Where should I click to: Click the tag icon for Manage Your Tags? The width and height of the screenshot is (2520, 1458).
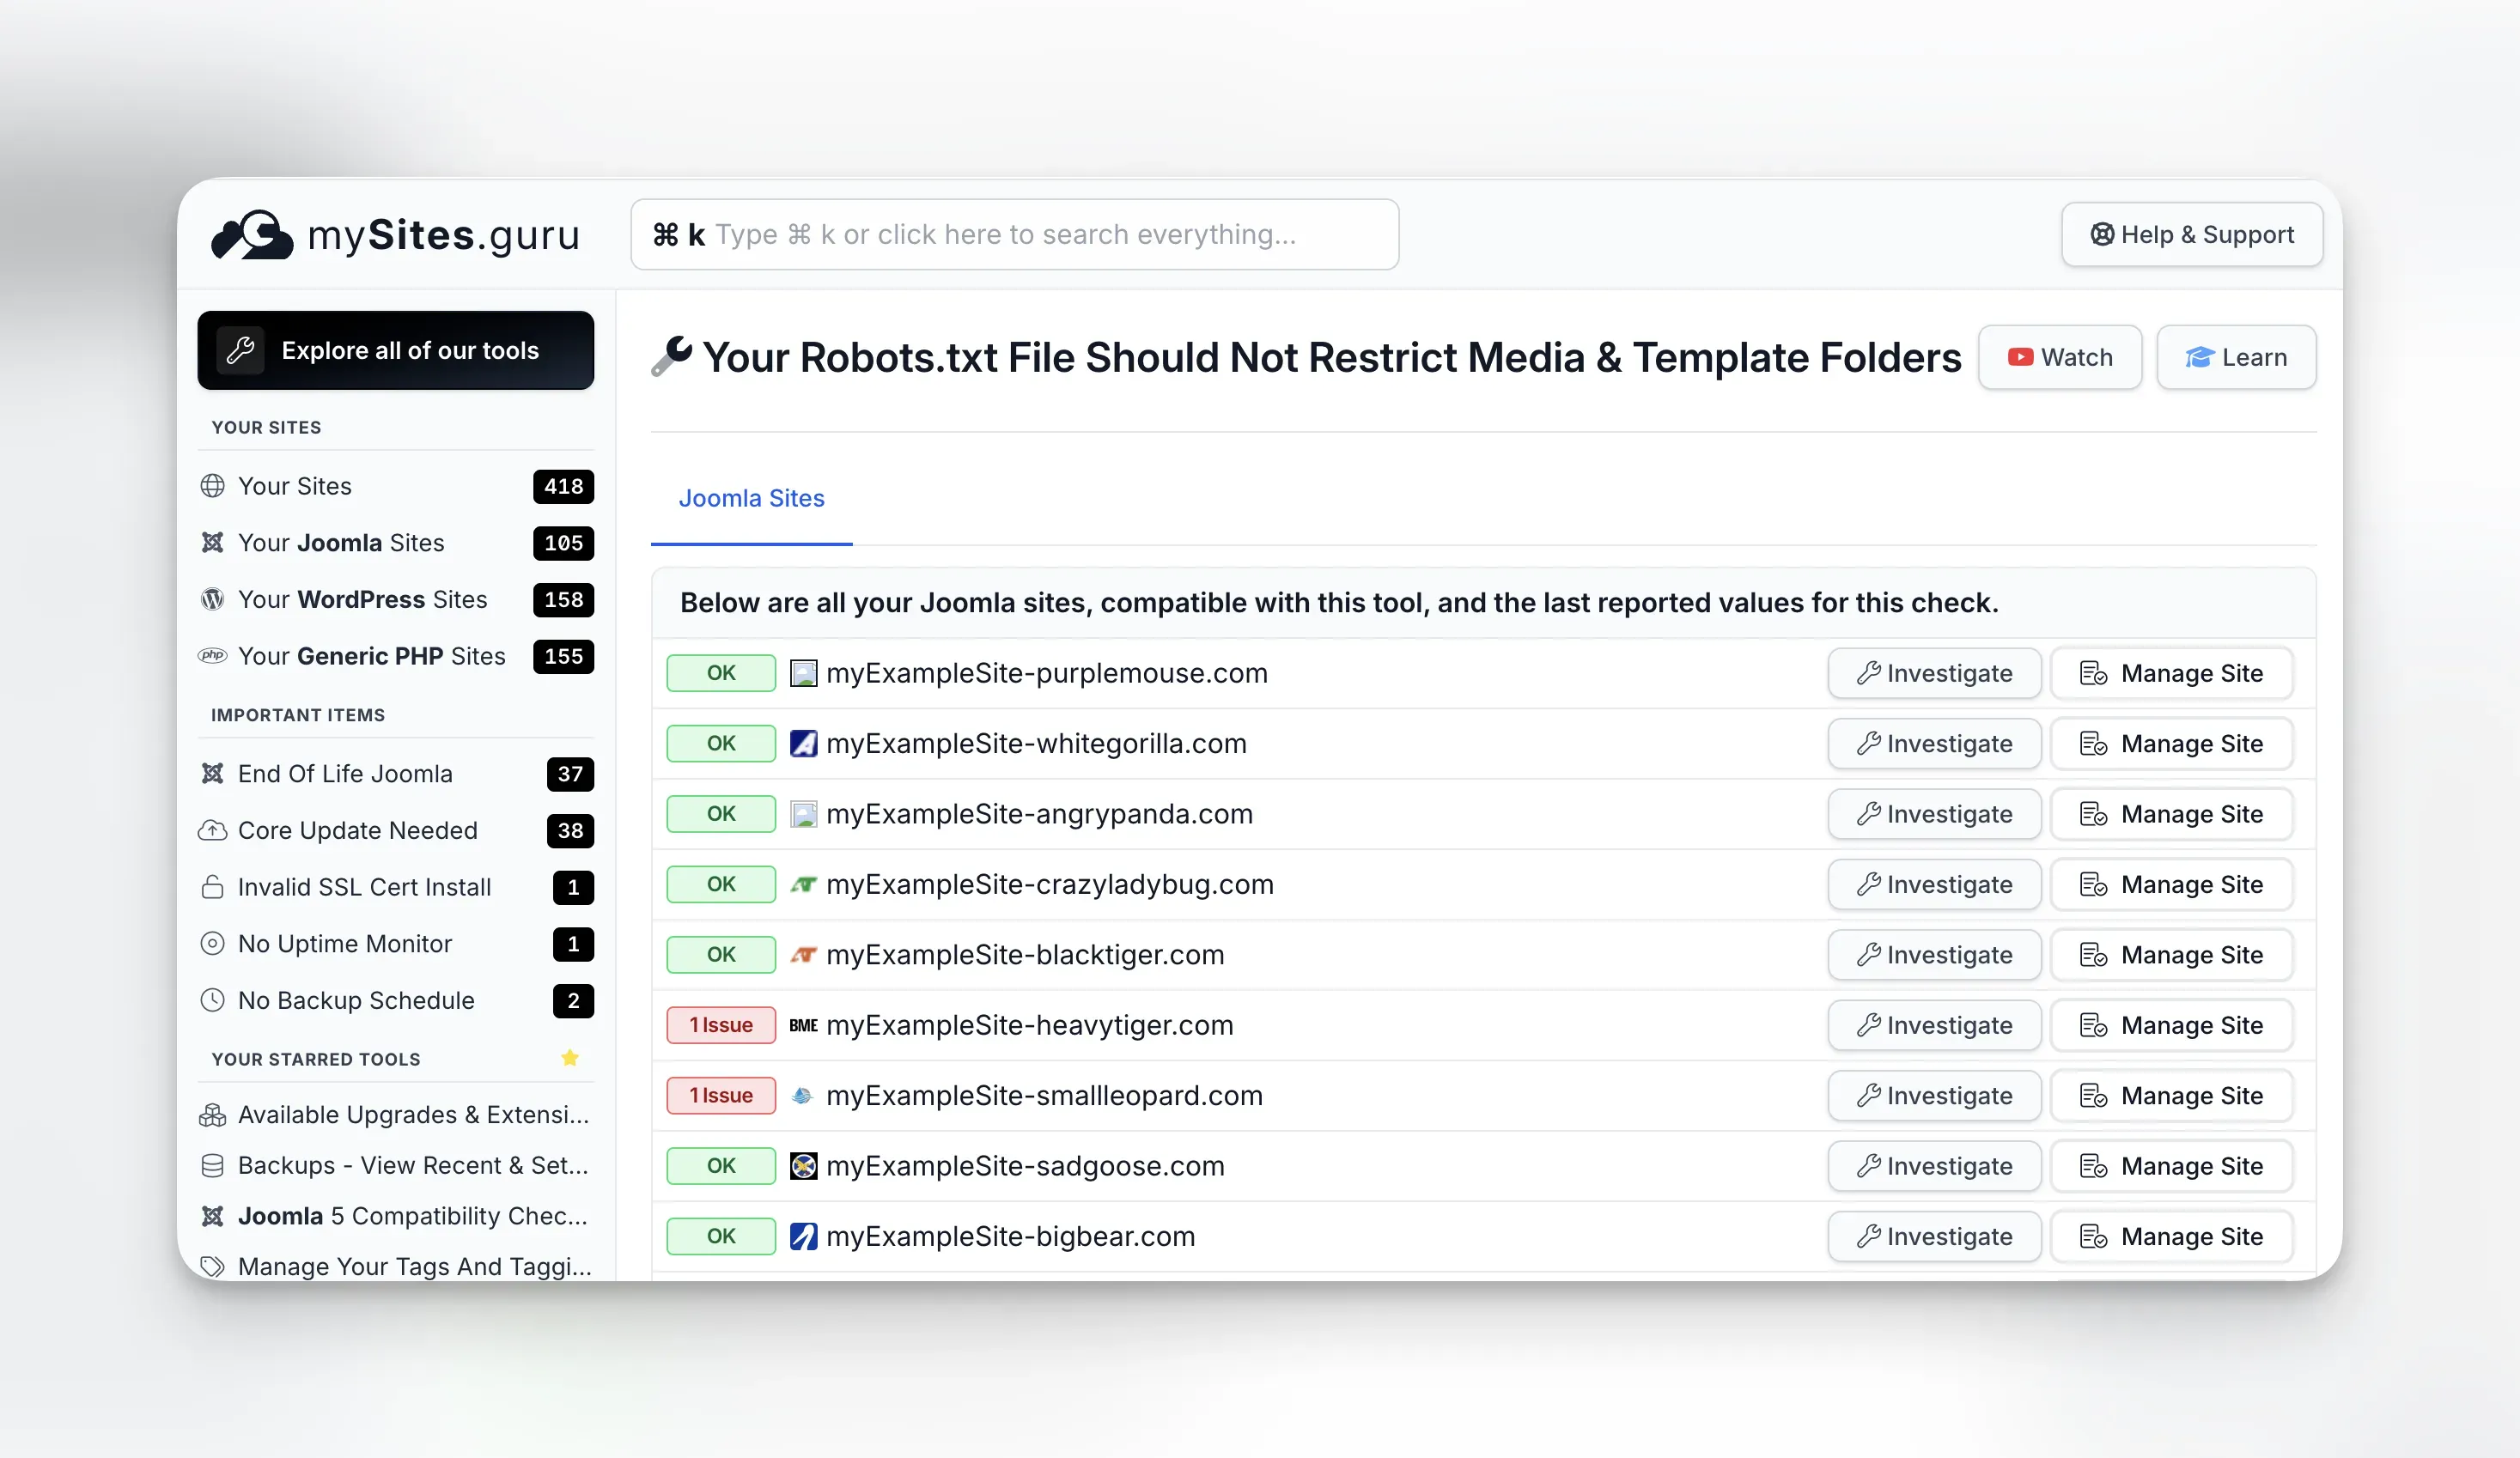(212, 1267)
